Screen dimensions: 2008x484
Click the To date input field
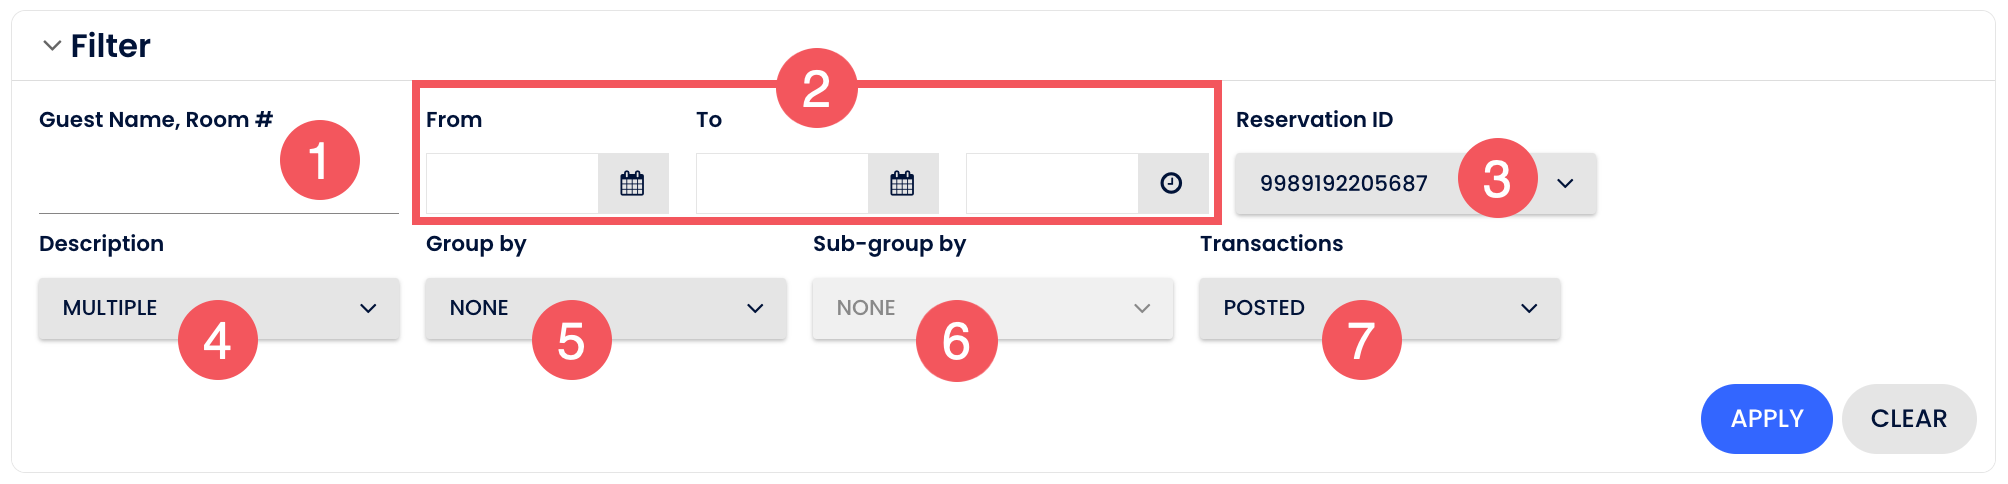pyautogui.click(x=782, y=183)
